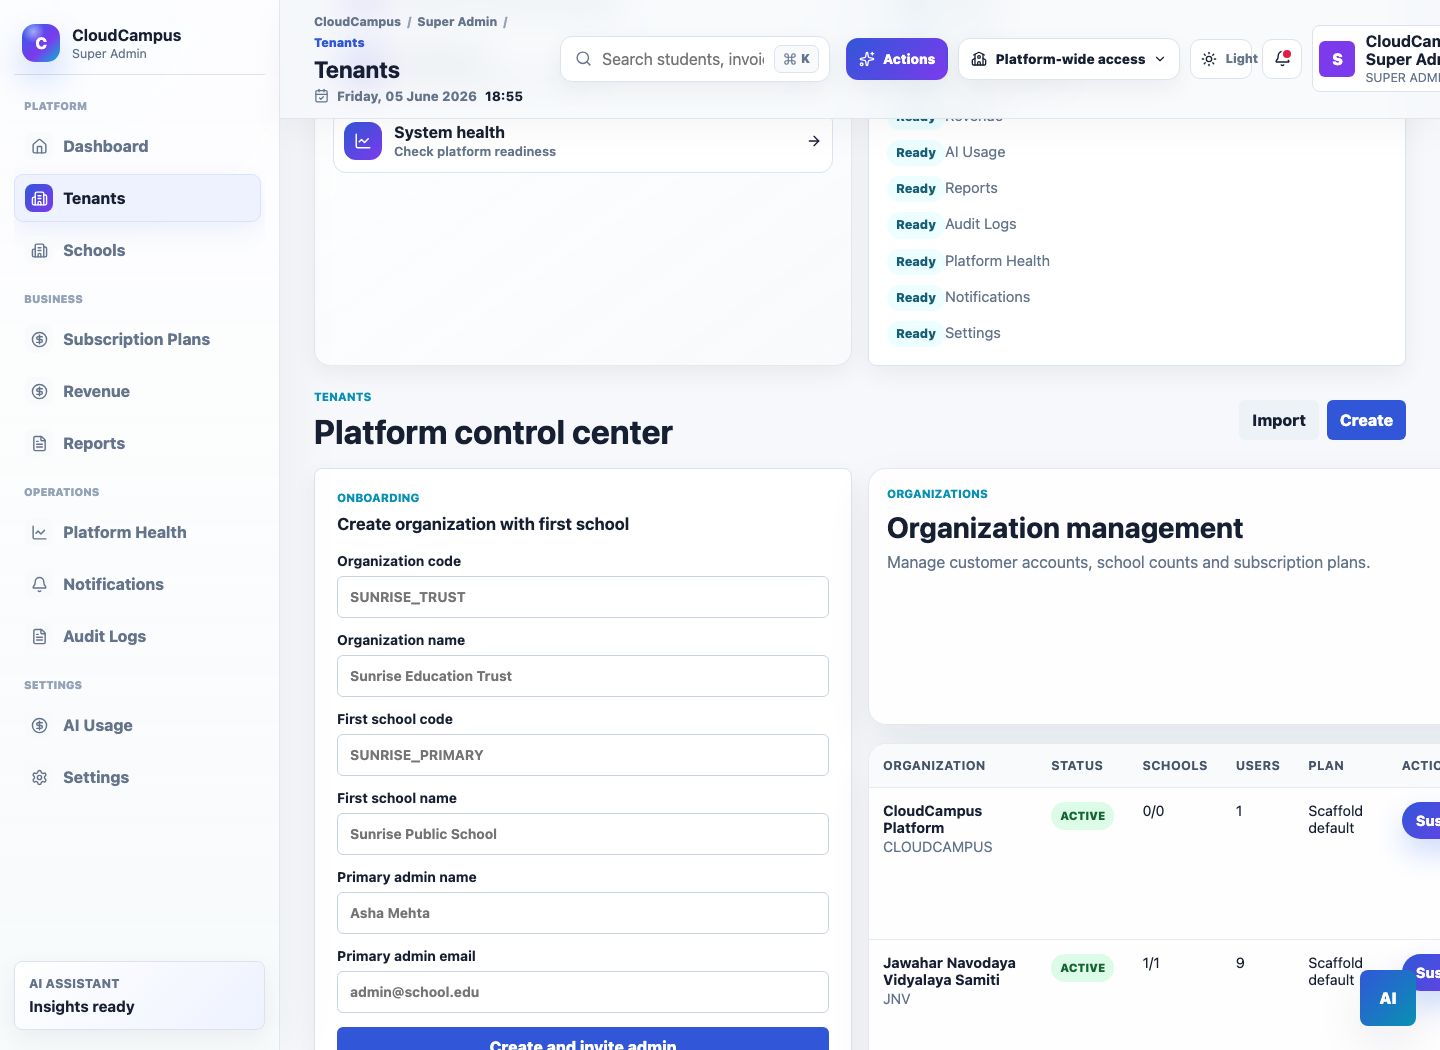Click the blue Create button
The width and height of the screenshot is (1440, 1050).
pos(1366,420)
